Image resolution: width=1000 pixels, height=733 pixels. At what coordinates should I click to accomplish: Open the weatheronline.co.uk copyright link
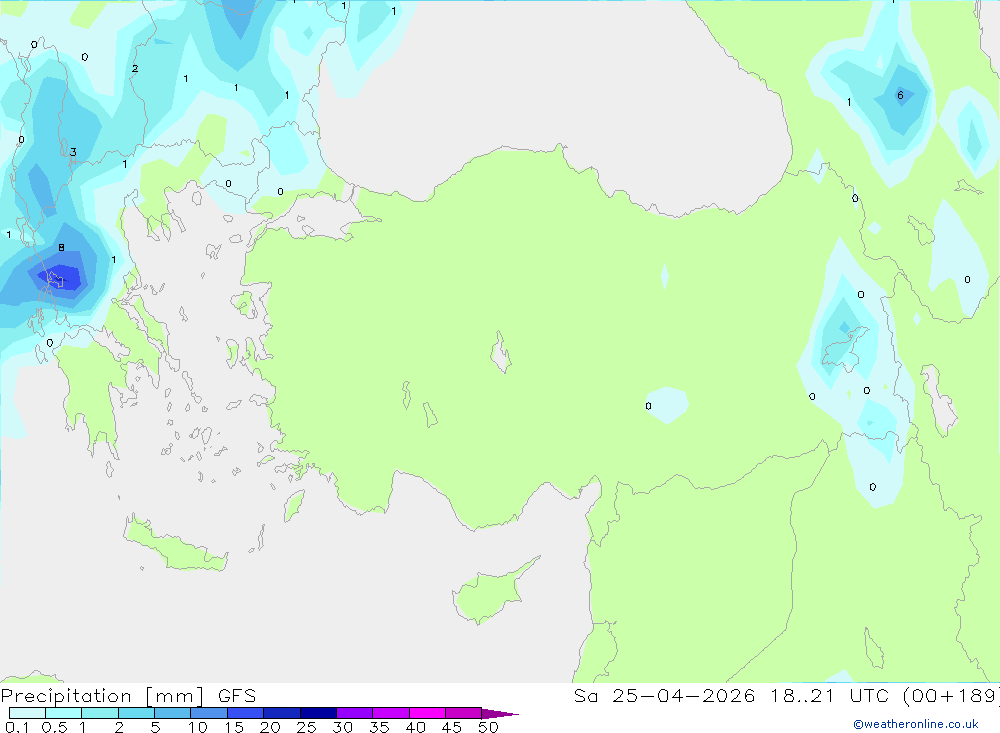pyautogui.click(x=915, y=724)
